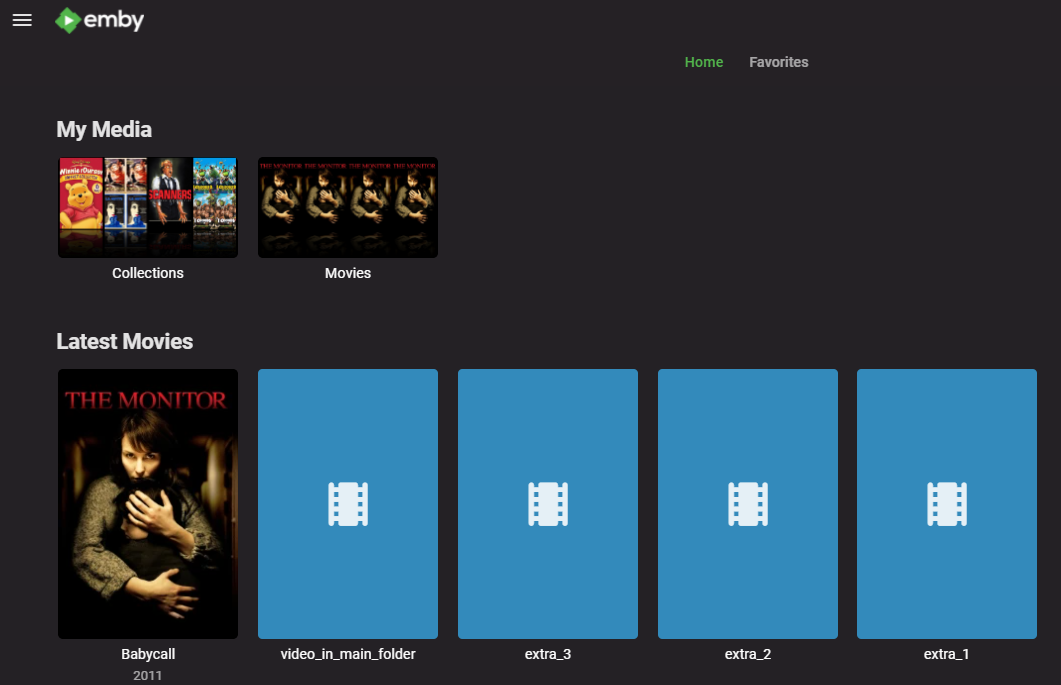Click the My Media heading
The image size is (1061, 685).
104,129
